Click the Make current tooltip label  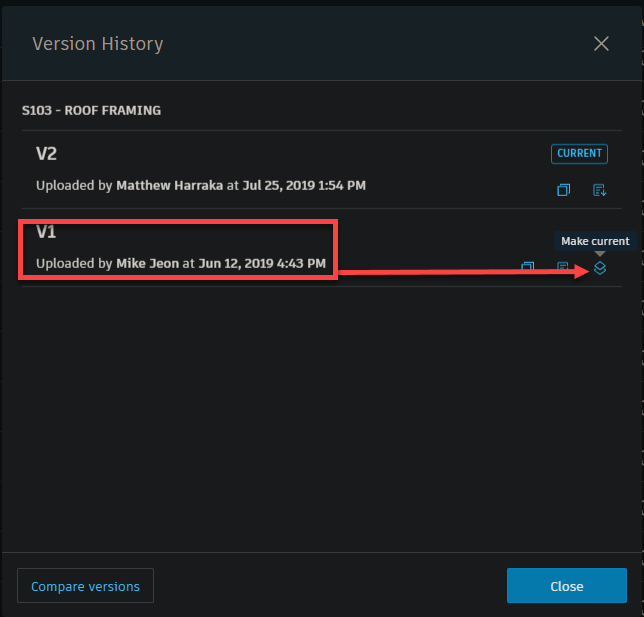[595, 241]
